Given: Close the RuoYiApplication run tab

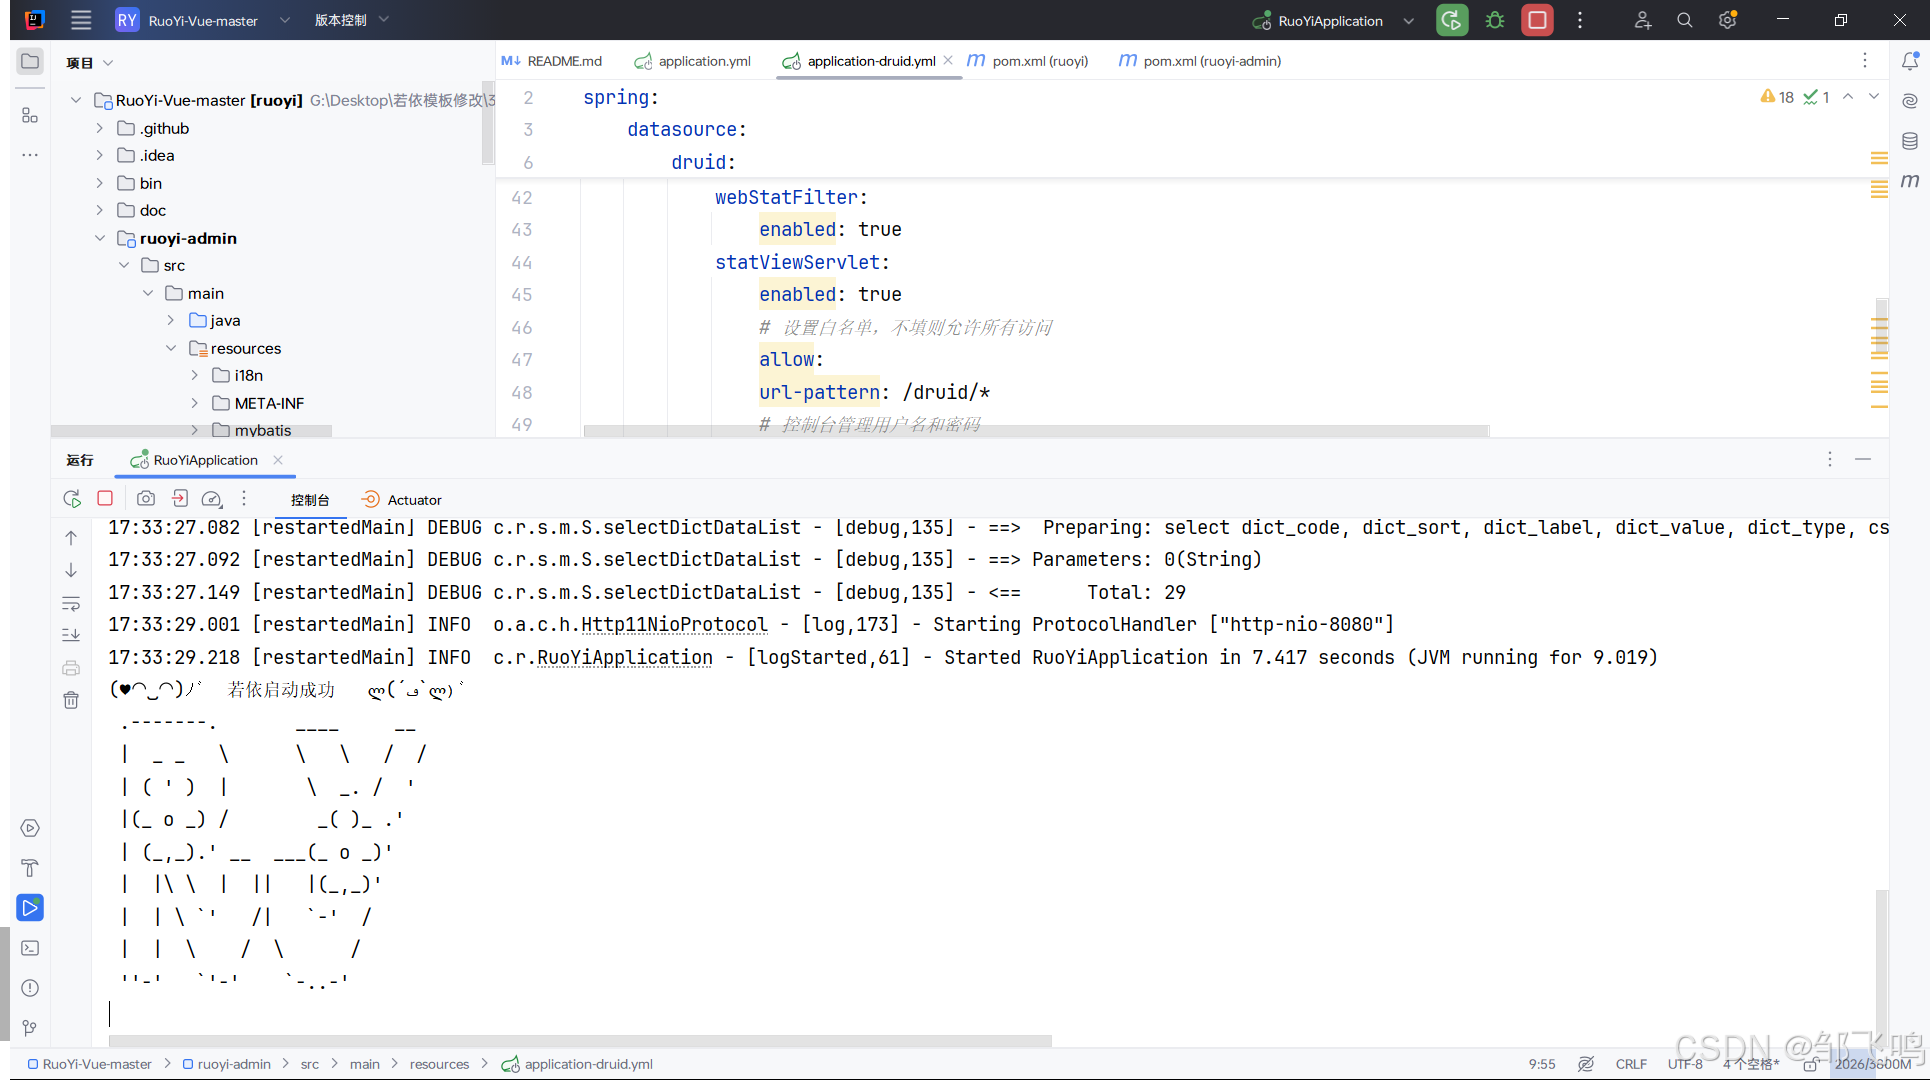Looking at the screenshot, I should [278, 460].
